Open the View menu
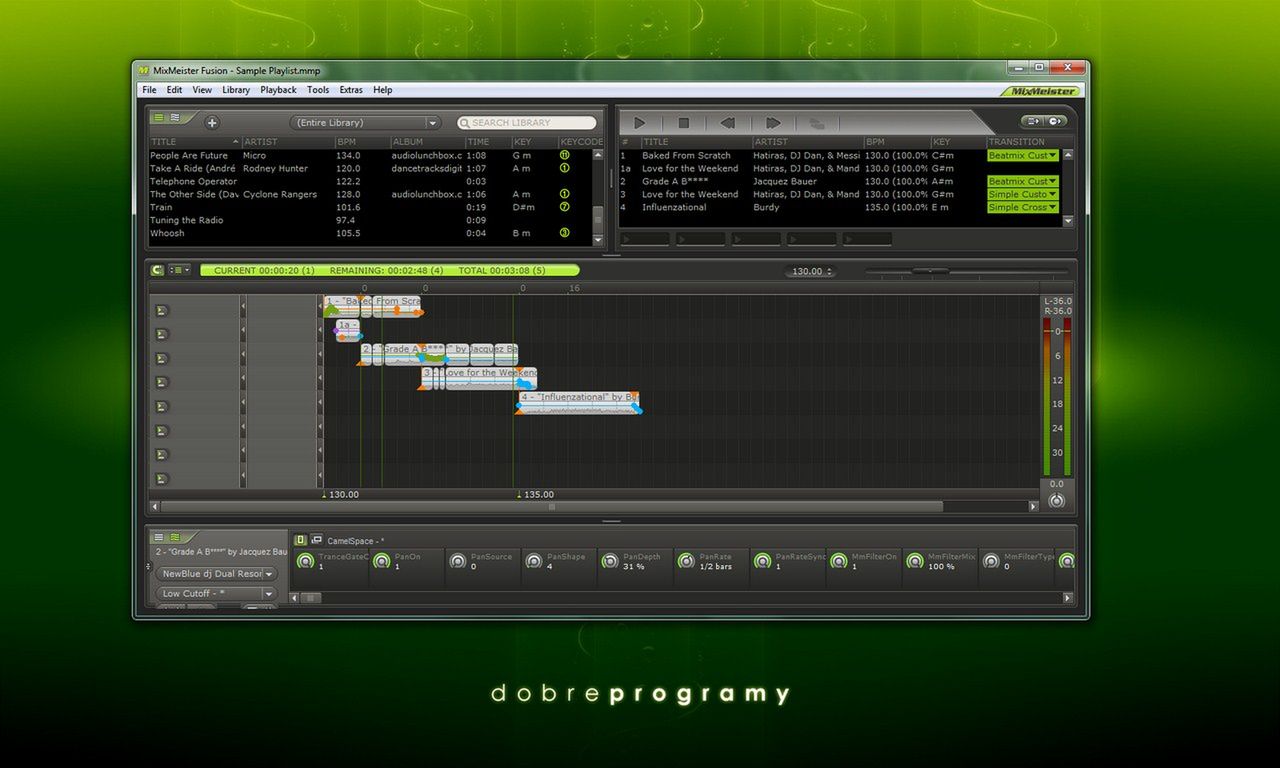Image resolution: width=1280 pixels, height=768 pixels. 202,90
